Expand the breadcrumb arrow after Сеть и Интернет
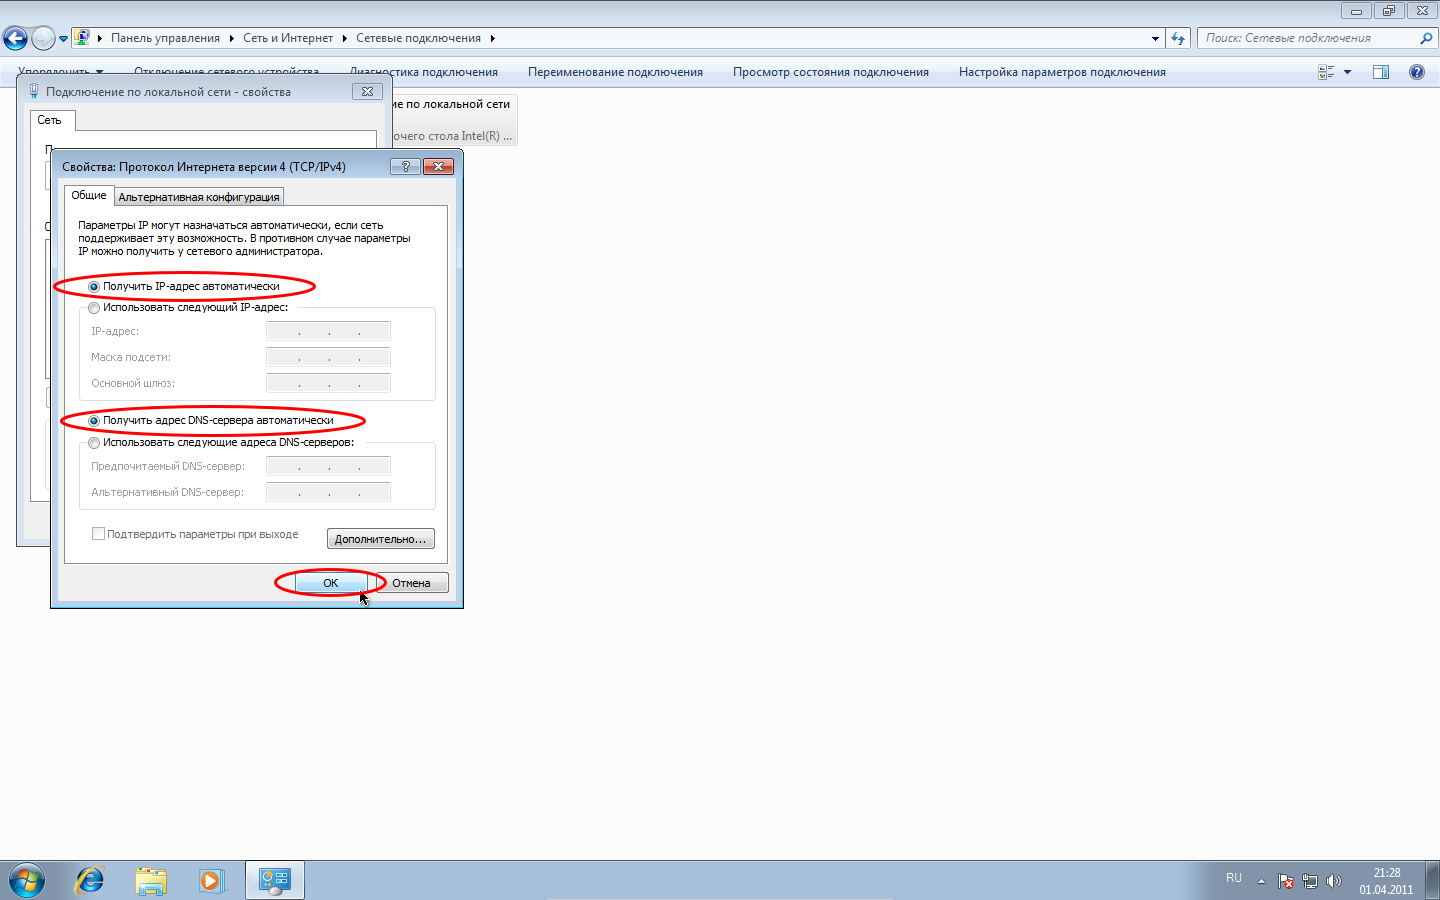The image size is (1440, 900). click(x=345, y=38)
